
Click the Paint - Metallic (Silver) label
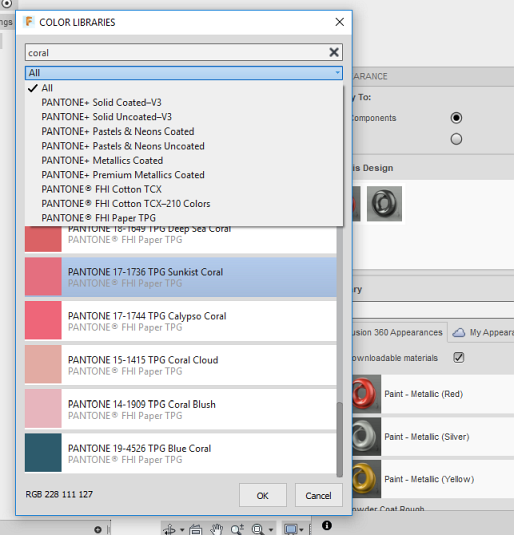(x=427, y=437)
